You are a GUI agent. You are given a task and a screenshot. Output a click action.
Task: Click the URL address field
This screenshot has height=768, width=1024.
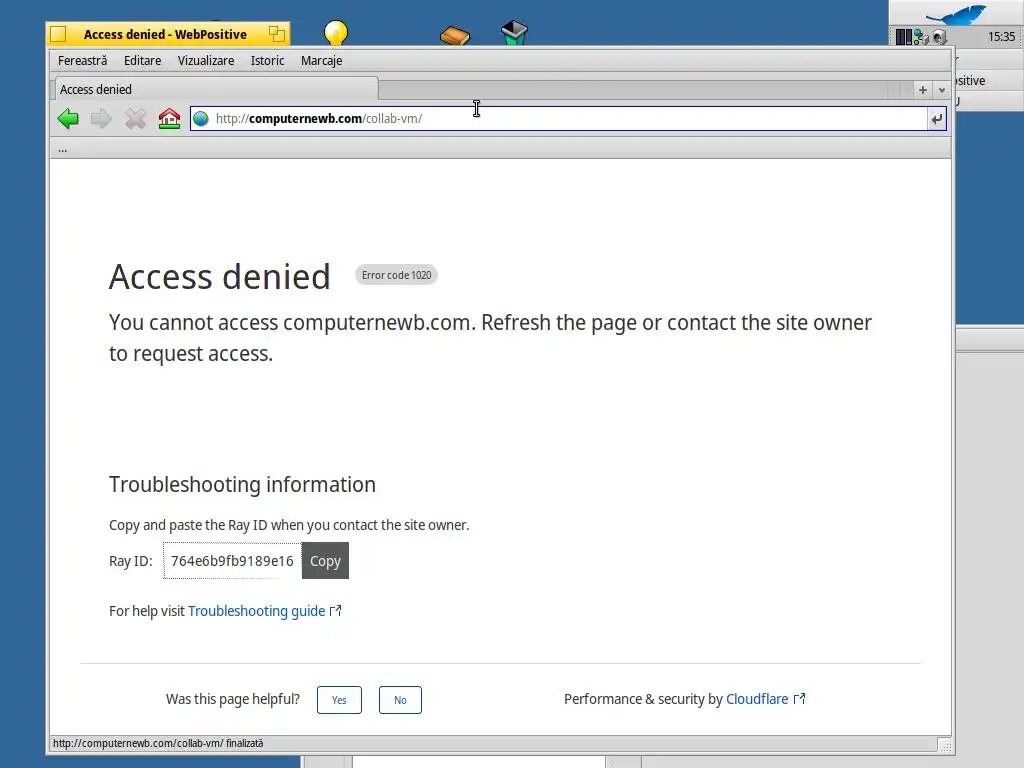click(568, 119)
